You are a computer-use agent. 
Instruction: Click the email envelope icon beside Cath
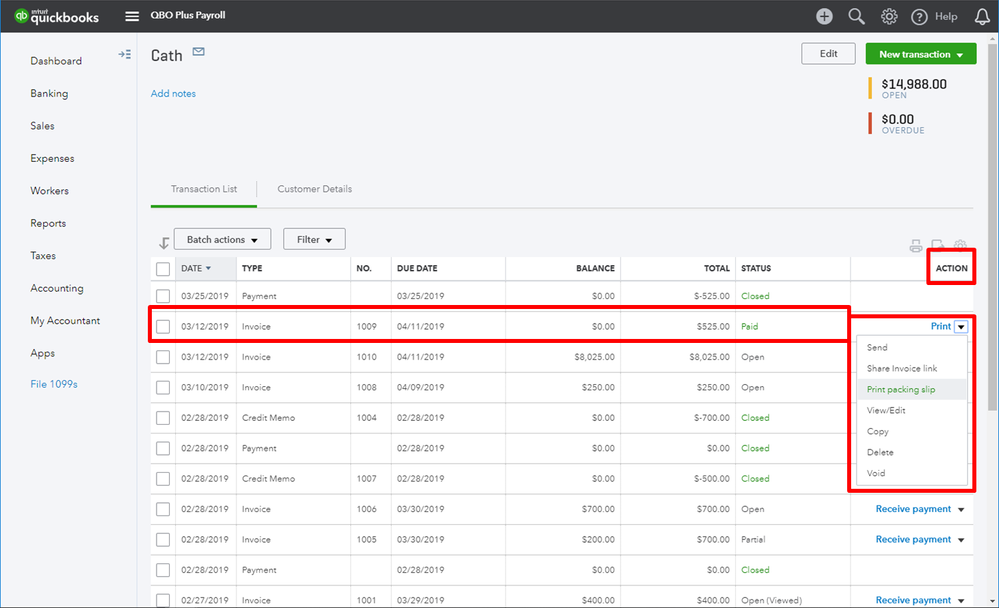tap(199, 52)
